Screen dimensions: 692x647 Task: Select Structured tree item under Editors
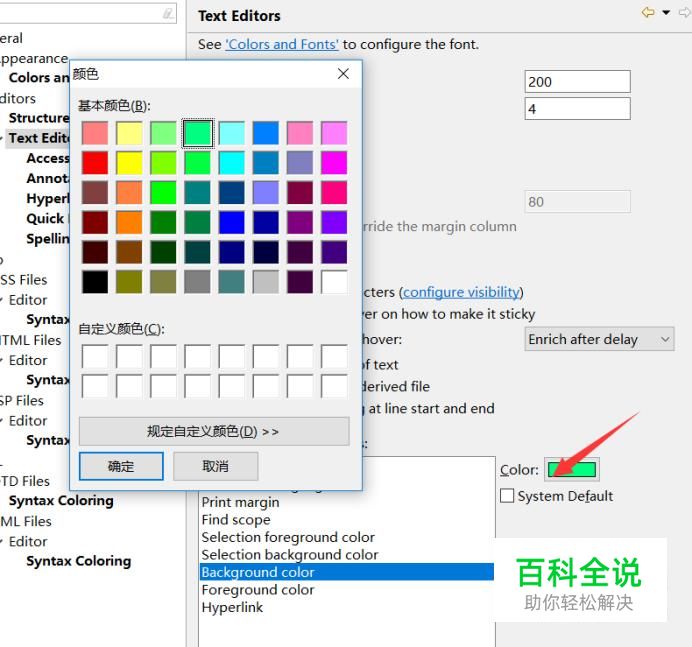click(39, 118)
